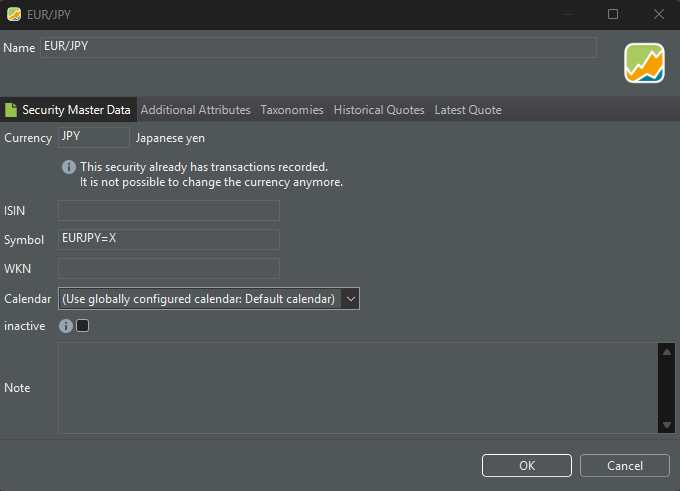Switch to the Additional Attributes tab
The width and height of the screenshot is (680, 491).
[x=196, y=110]
